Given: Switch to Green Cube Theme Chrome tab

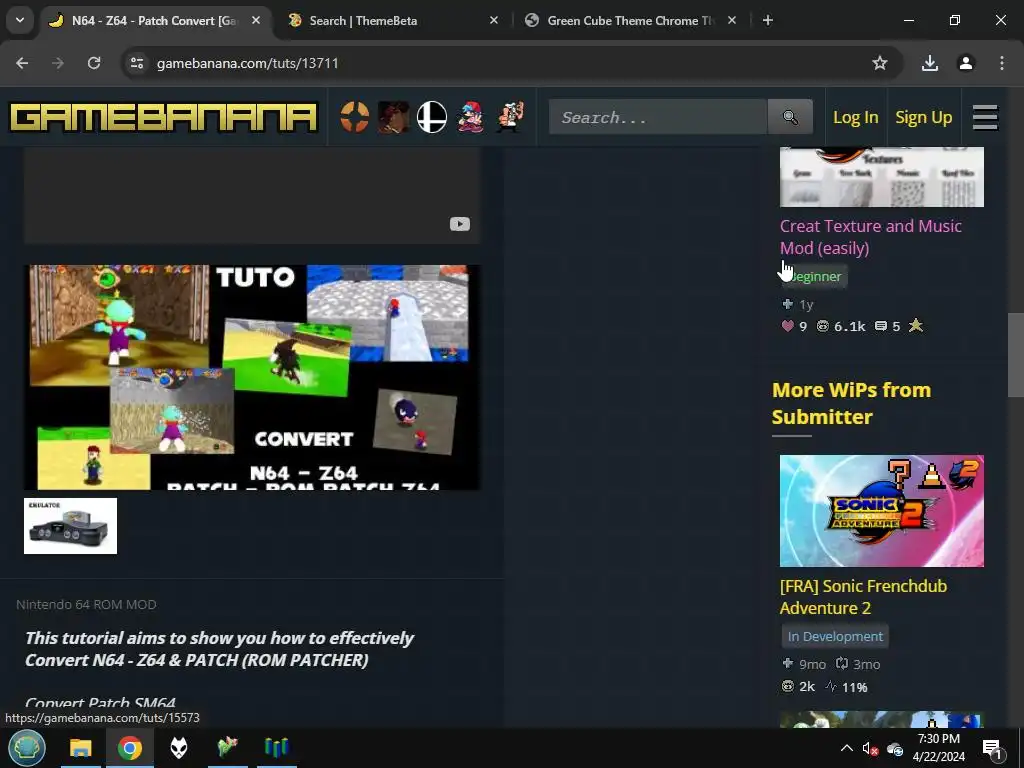Looking at the screenshot, I should click(x=631, y=21).
